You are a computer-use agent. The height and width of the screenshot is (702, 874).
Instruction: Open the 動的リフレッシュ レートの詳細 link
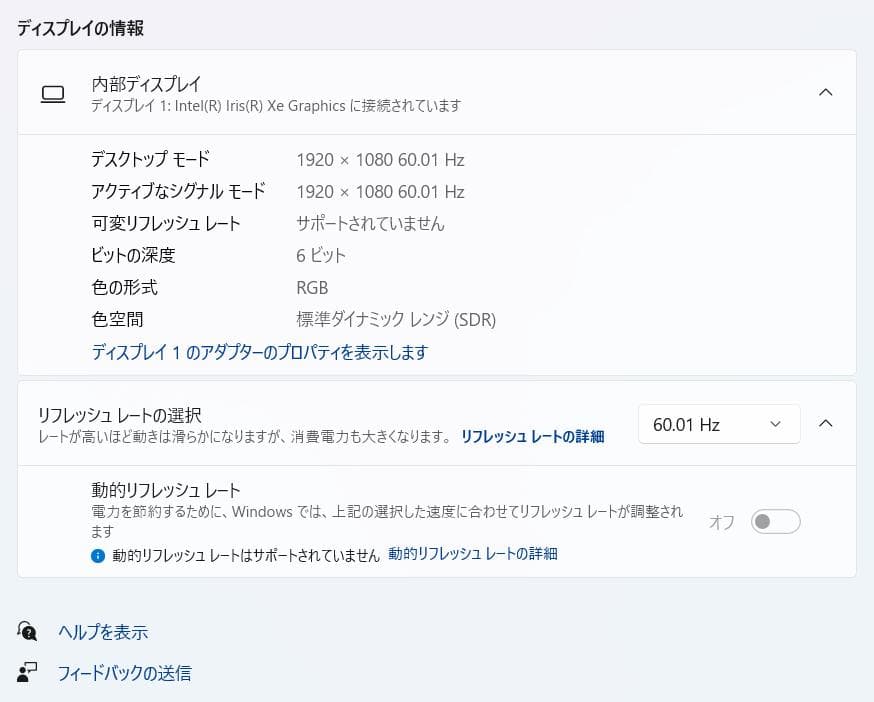(x=473, y=553)
